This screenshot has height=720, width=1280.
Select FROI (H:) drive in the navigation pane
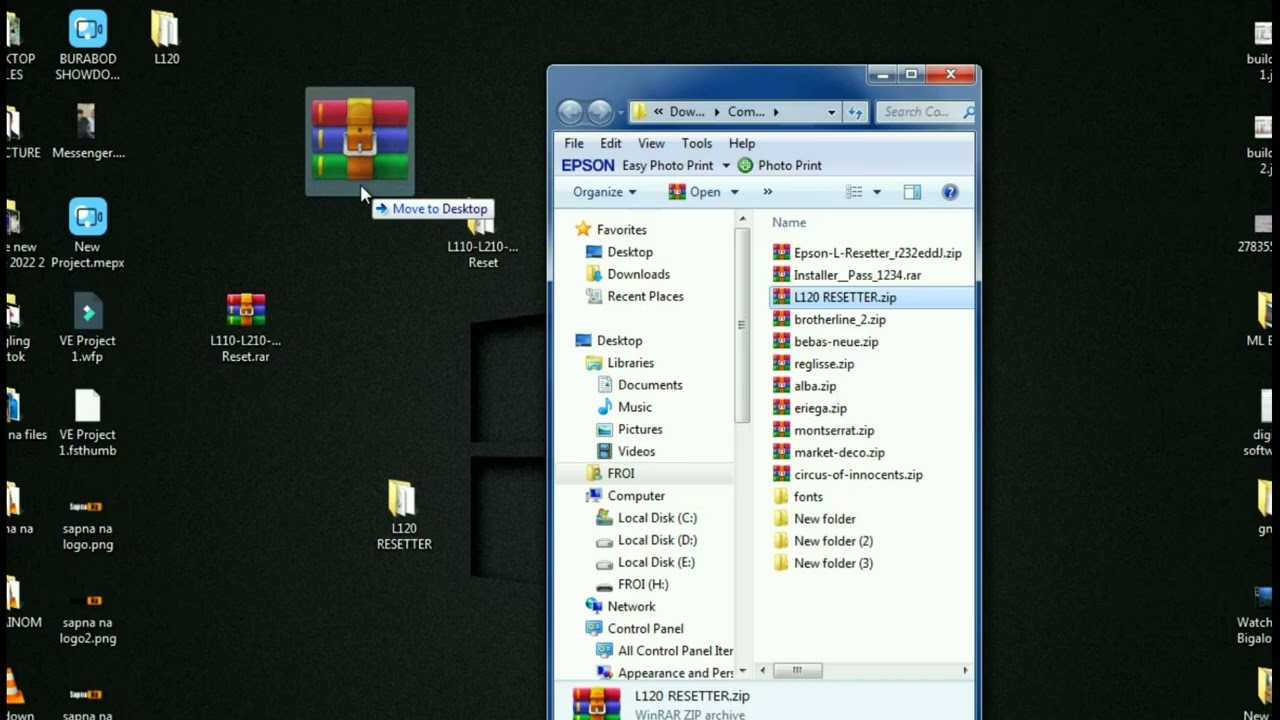coord(632,584)
